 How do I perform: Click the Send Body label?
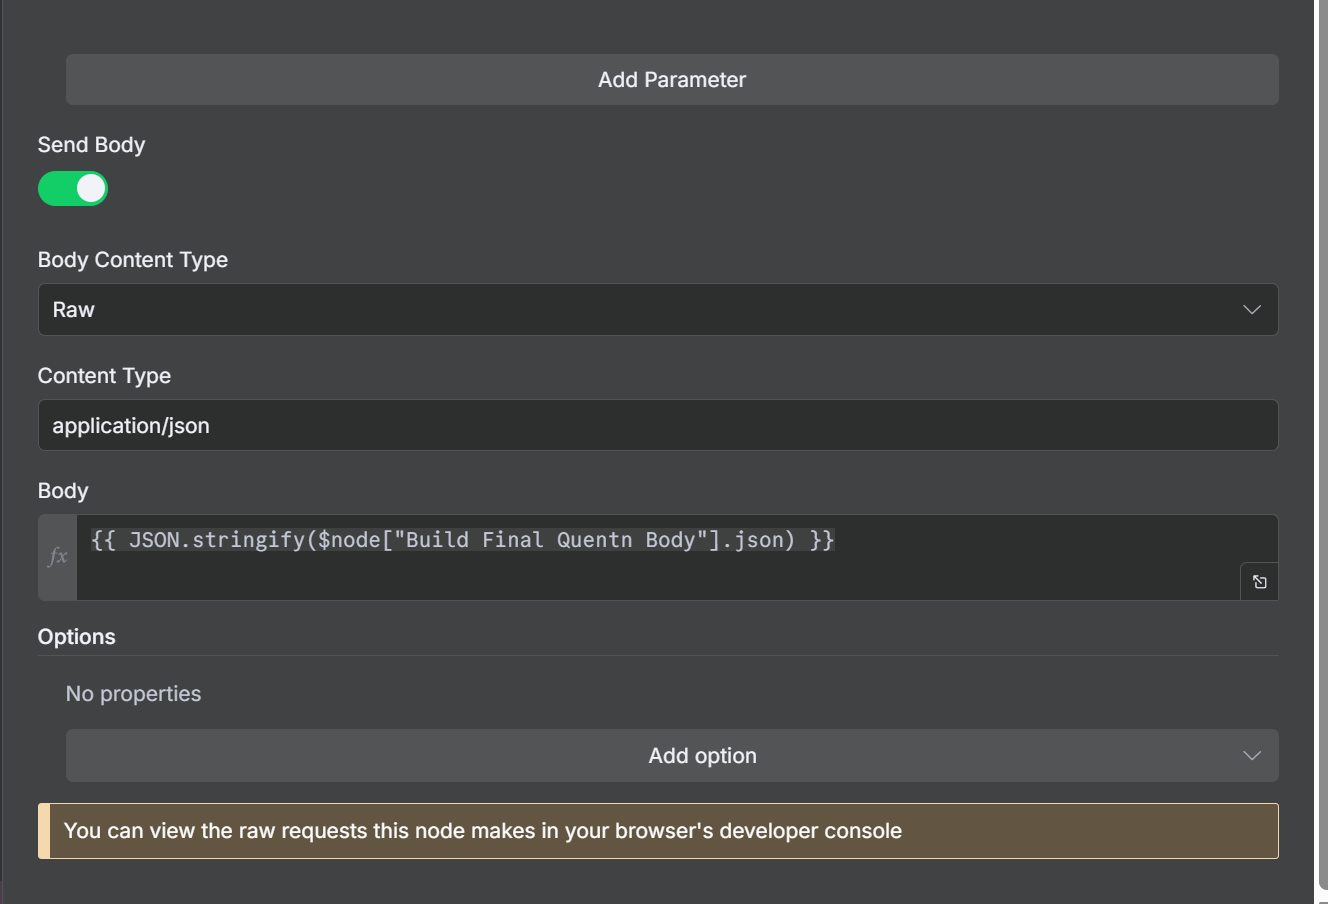coord(91,145)
